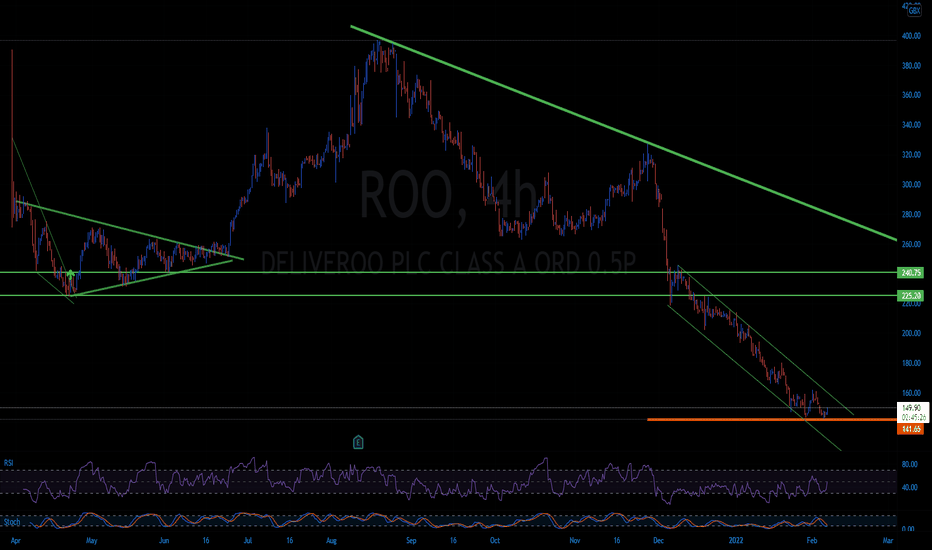This screenshot has height=550, width=932.
Task: Click the RSI indicator label
Action: point(8,463)
